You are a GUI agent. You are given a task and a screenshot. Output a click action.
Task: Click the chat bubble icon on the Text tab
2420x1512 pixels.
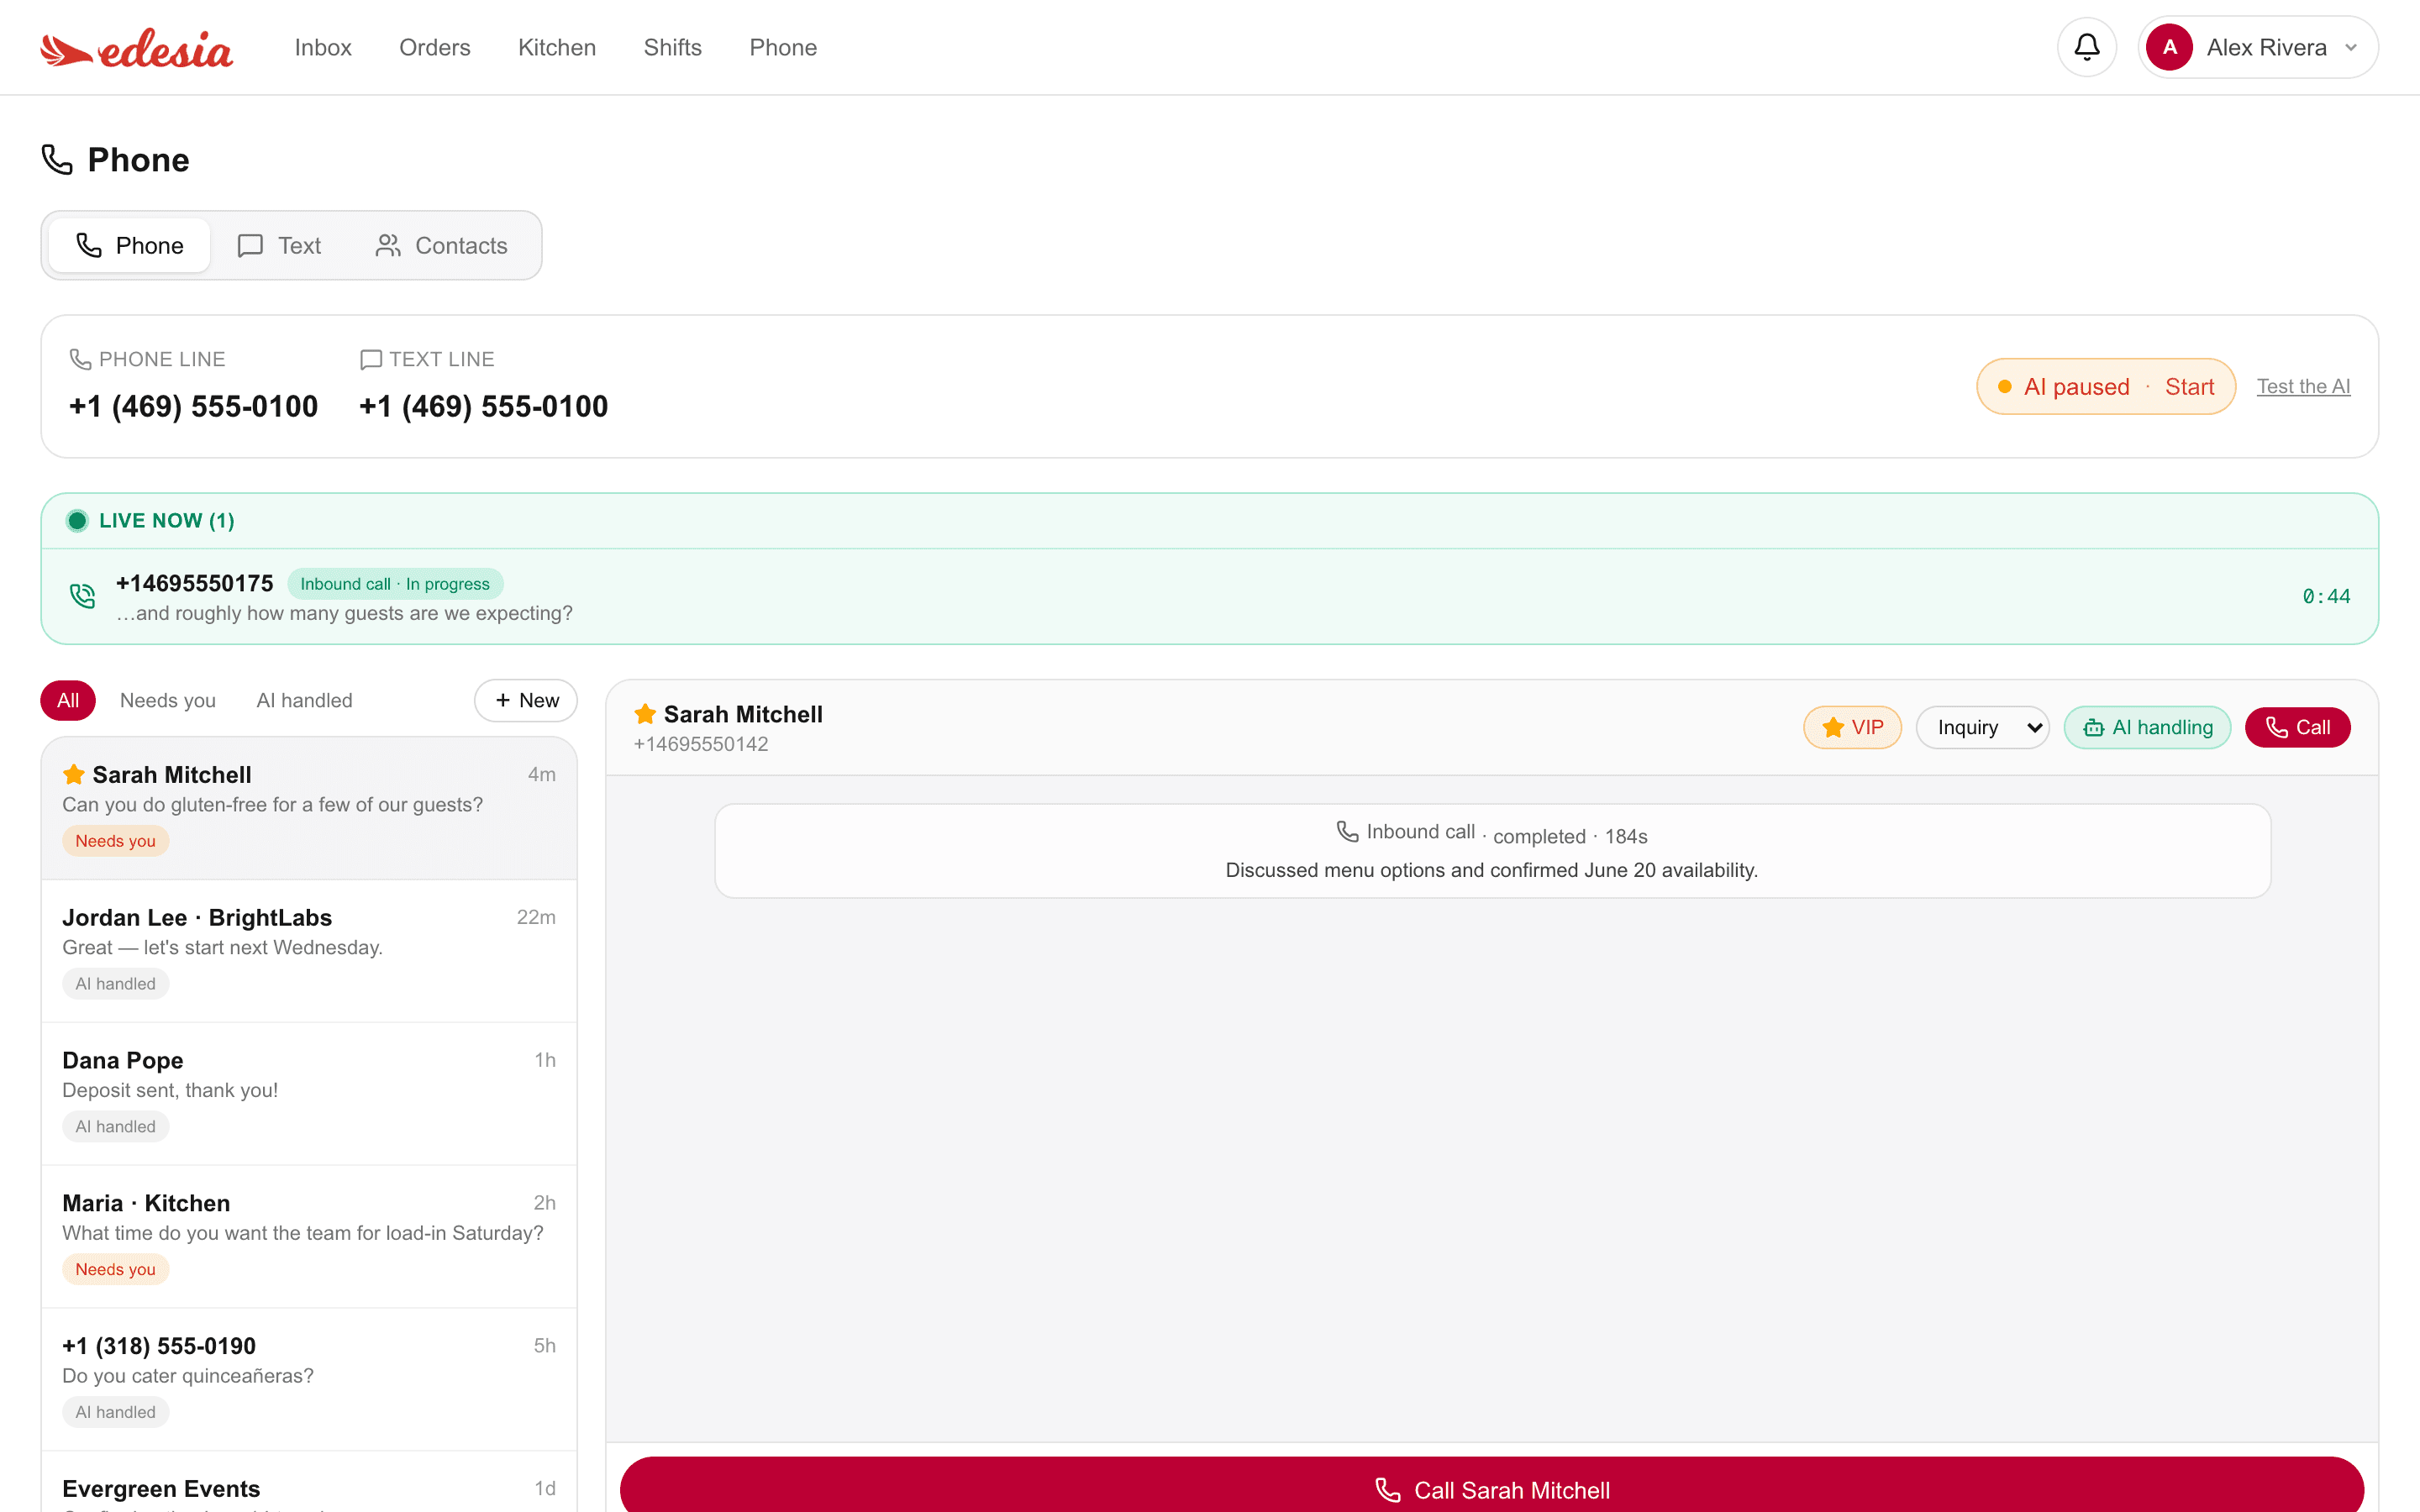[250, 245]
